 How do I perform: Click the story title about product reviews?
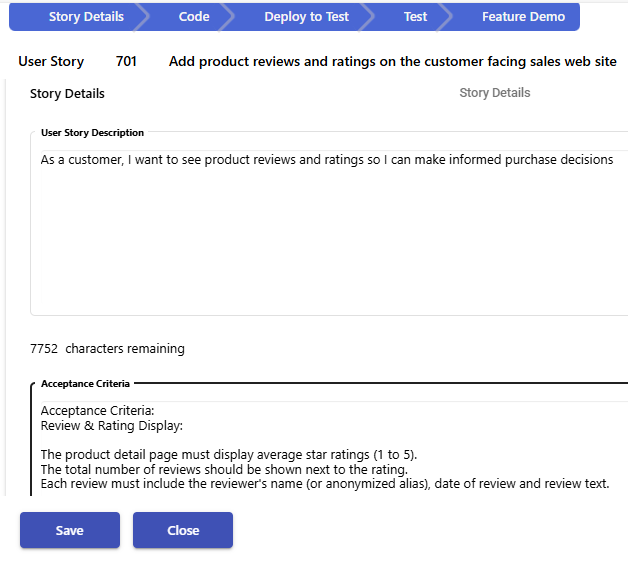coord(392,61)
